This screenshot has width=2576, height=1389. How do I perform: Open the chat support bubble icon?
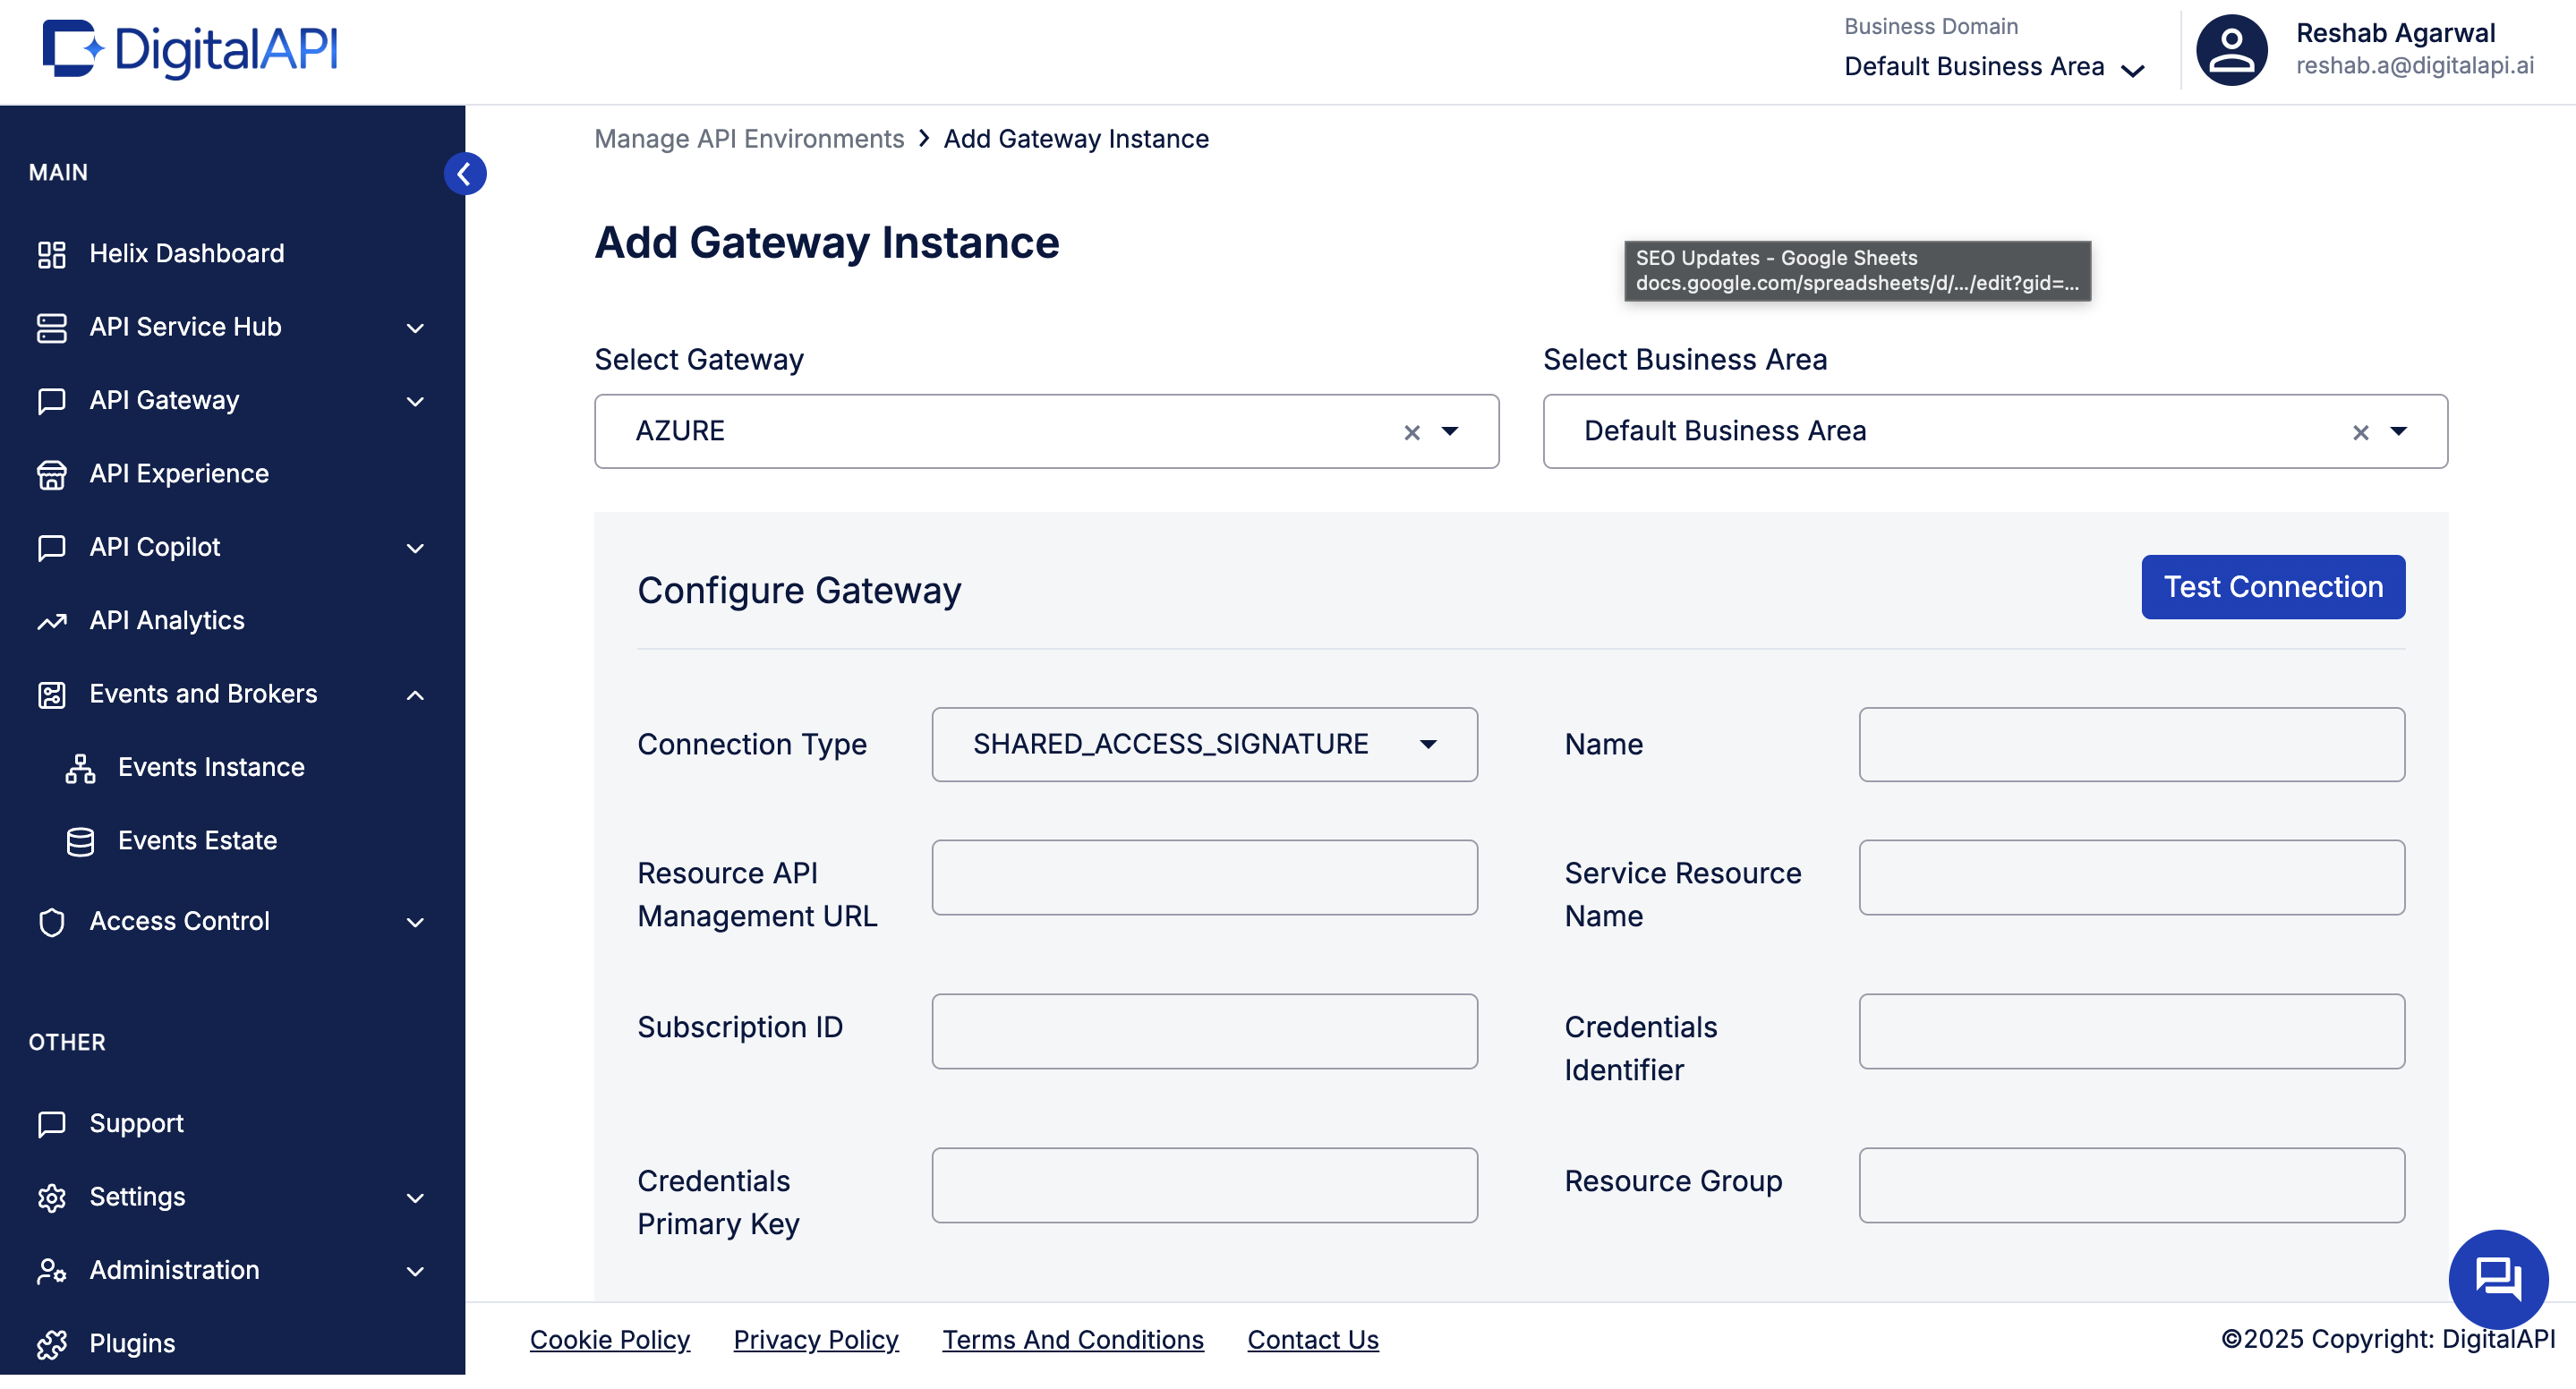[x=2497, y=1278]
